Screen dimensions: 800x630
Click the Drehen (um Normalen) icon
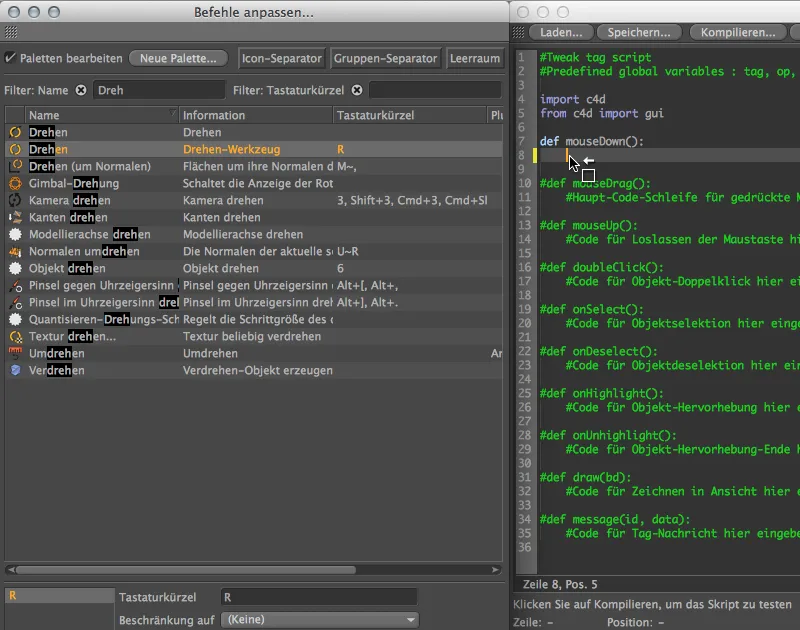(15, 166)
